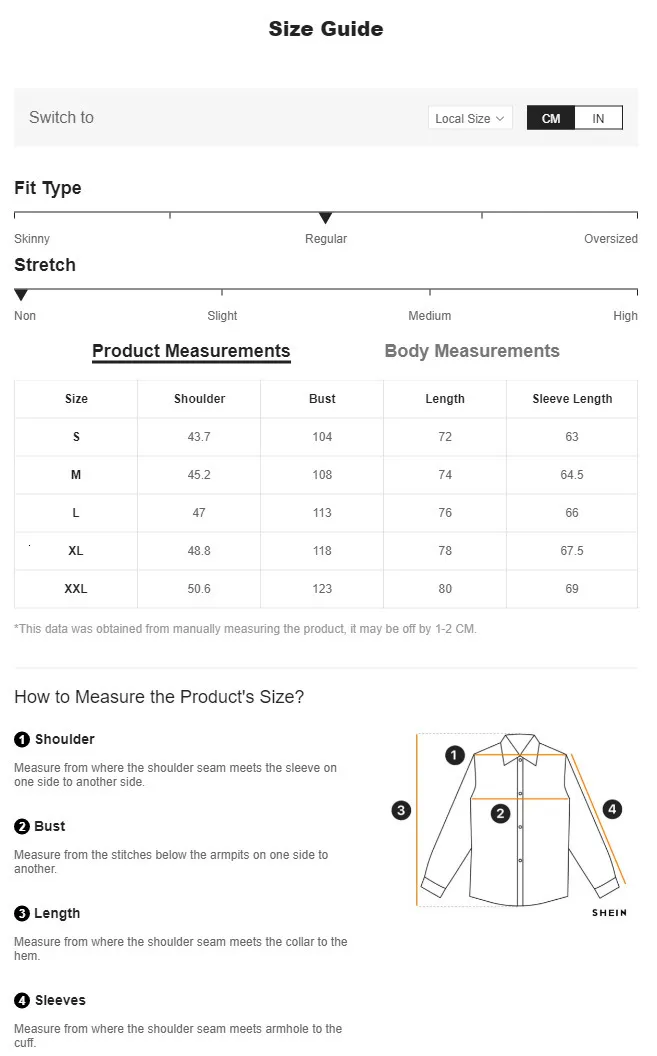
Task: Click the number 1 shoulder marker on shirt diagram
Action: coord(455,755)
